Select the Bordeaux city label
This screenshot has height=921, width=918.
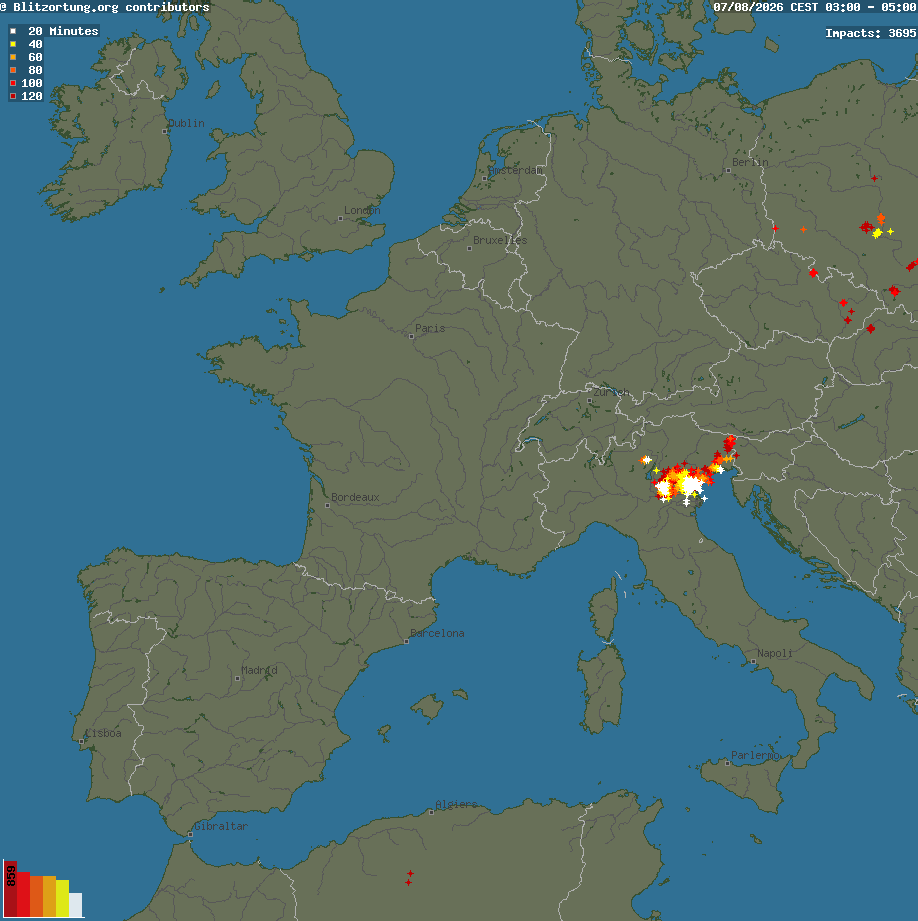pos(355,498)
